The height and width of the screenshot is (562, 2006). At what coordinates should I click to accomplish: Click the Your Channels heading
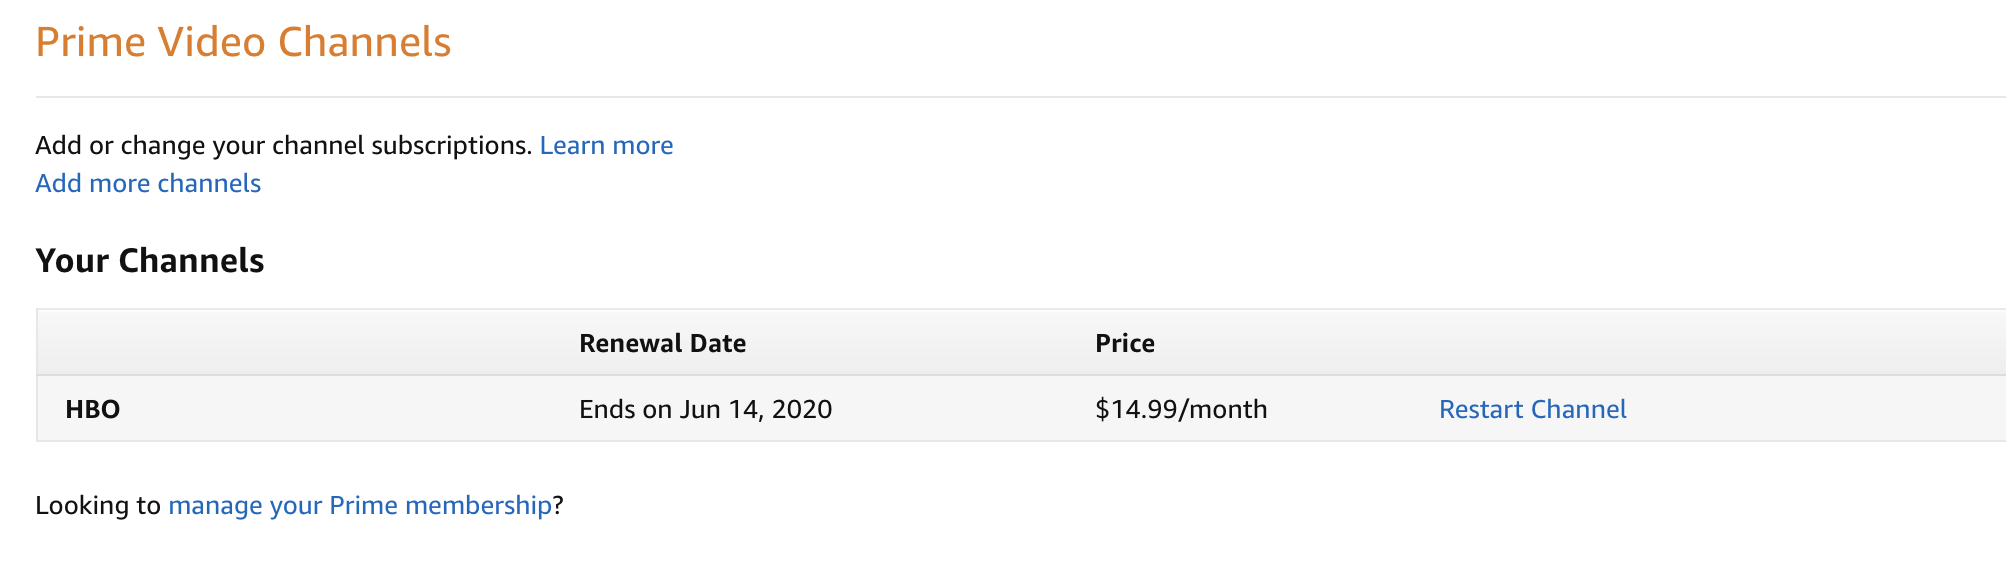point(150,261)
